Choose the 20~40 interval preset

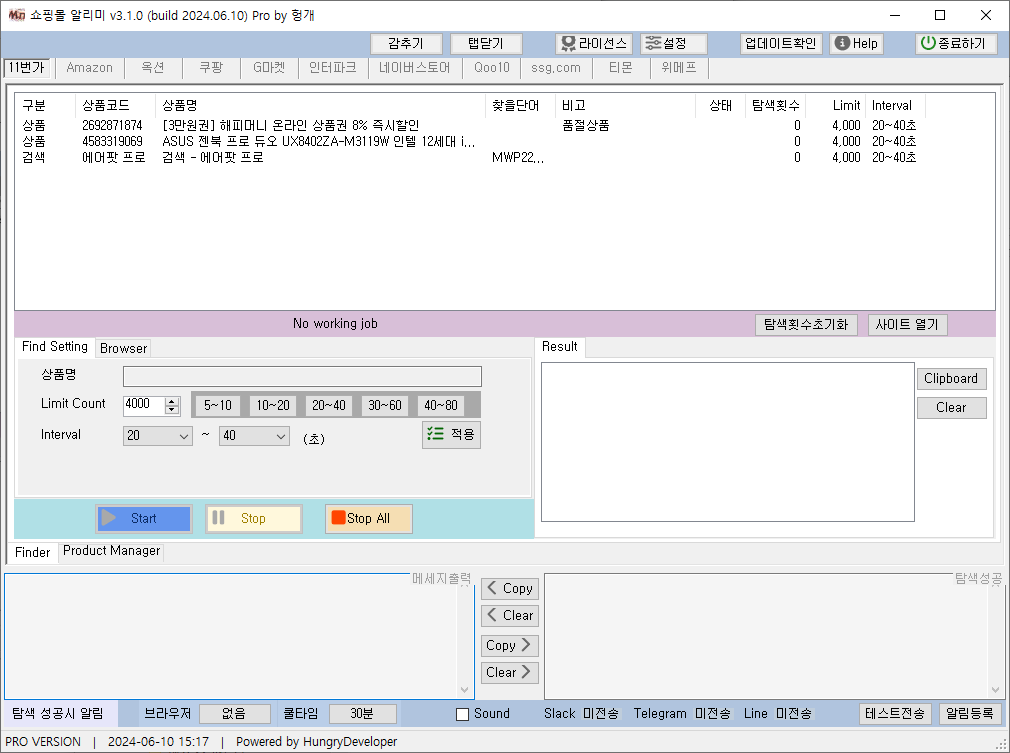pyautogui.click(x=329, y=406)
